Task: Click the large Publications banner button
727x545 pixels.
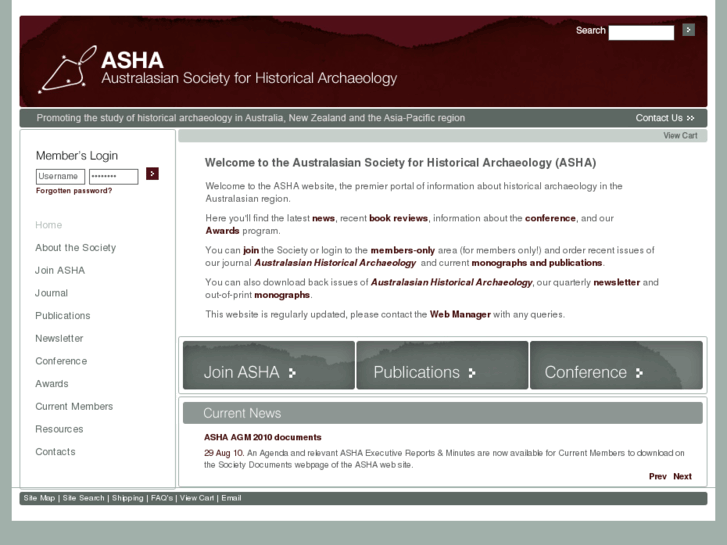Action: [x=442, y=365]
